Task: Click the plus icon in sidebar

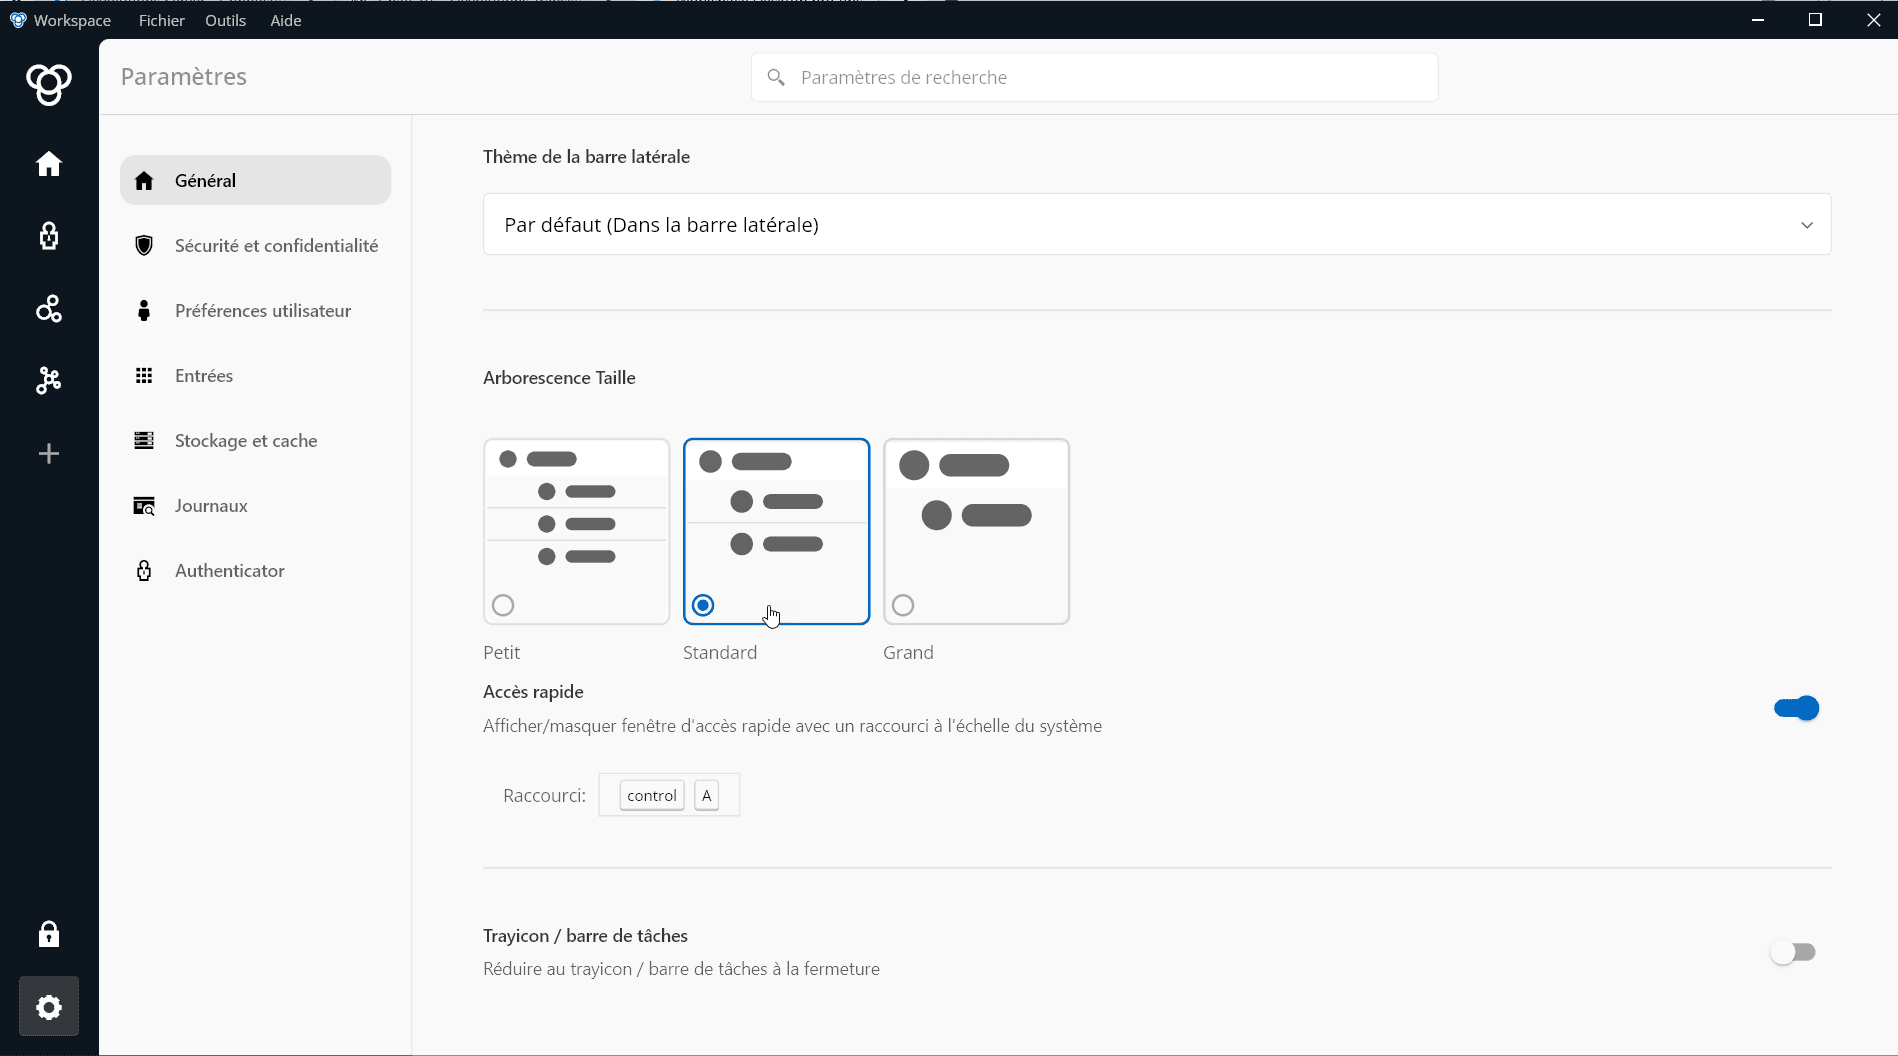Action: pos(49,454)
